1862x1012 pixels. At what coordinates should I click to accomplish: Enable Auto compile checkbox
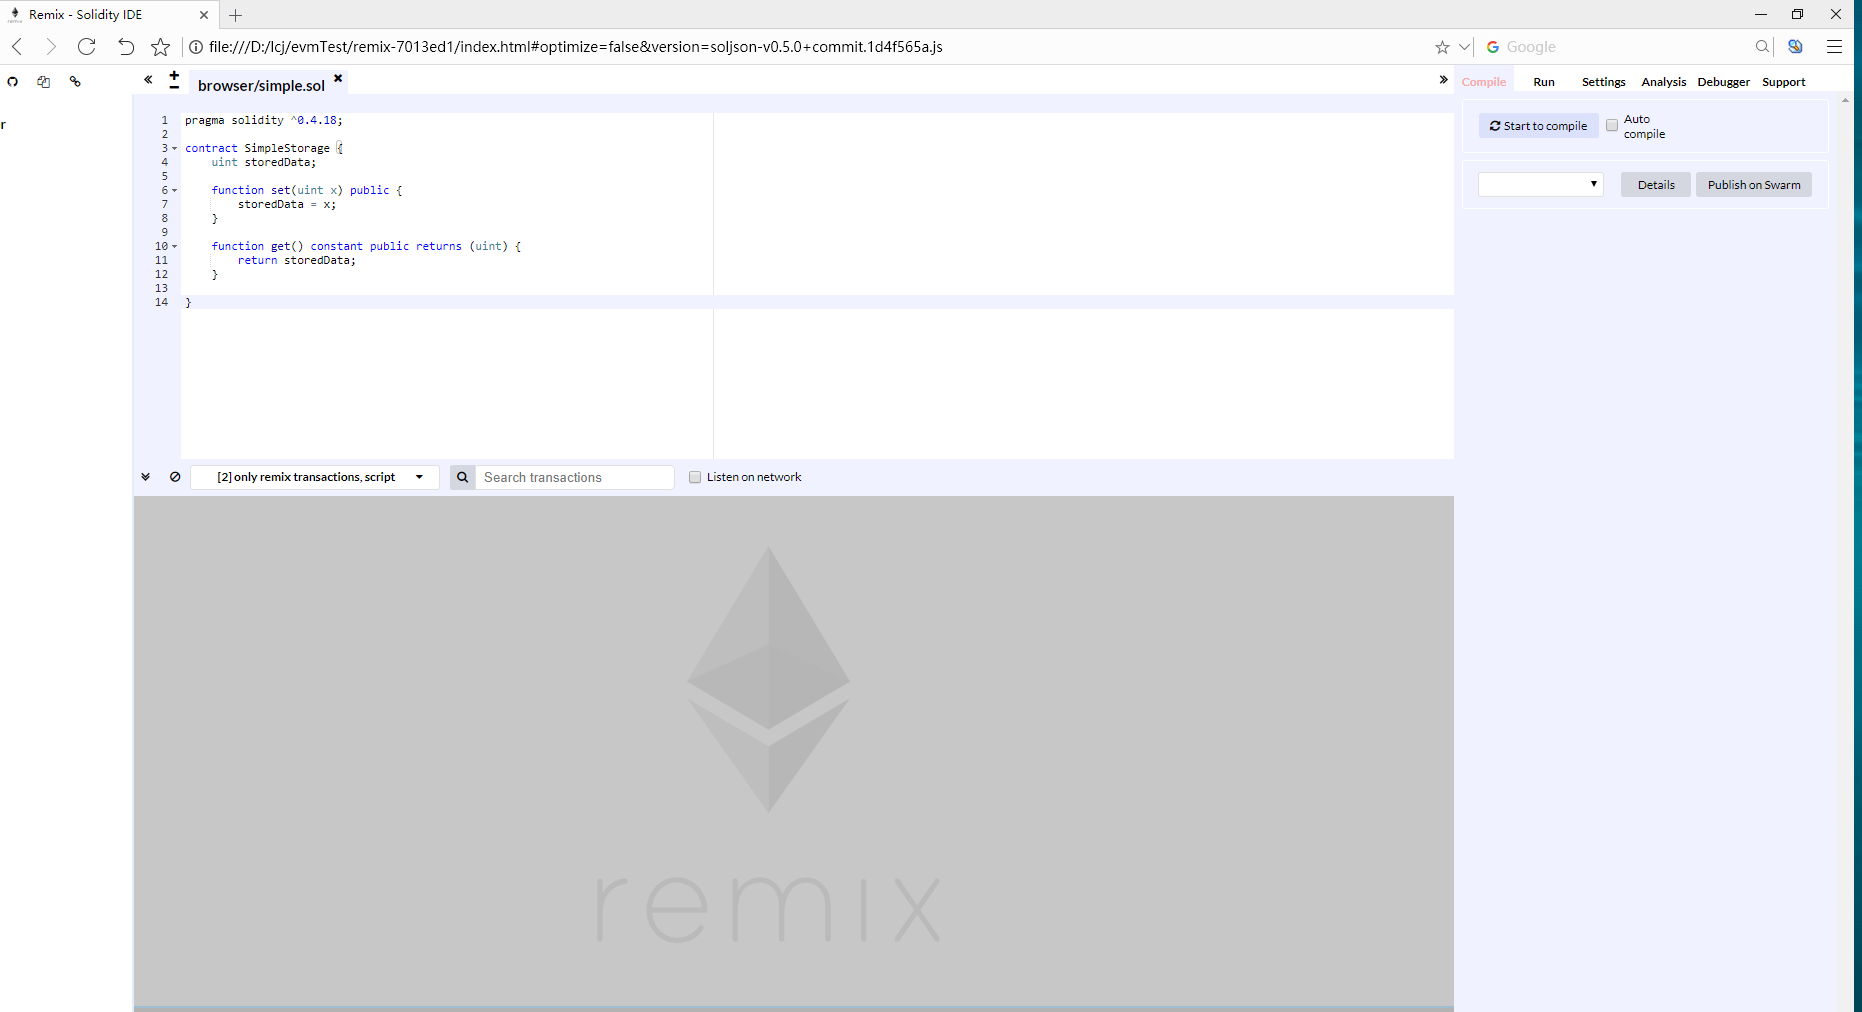tap(1612, 125)
